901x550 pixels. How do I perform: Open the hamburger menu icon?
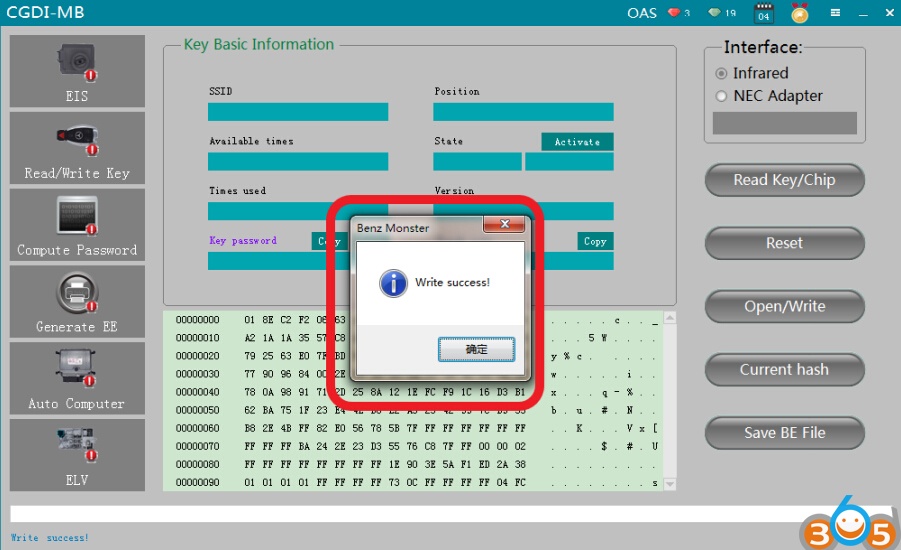click(x=835, y=13)
